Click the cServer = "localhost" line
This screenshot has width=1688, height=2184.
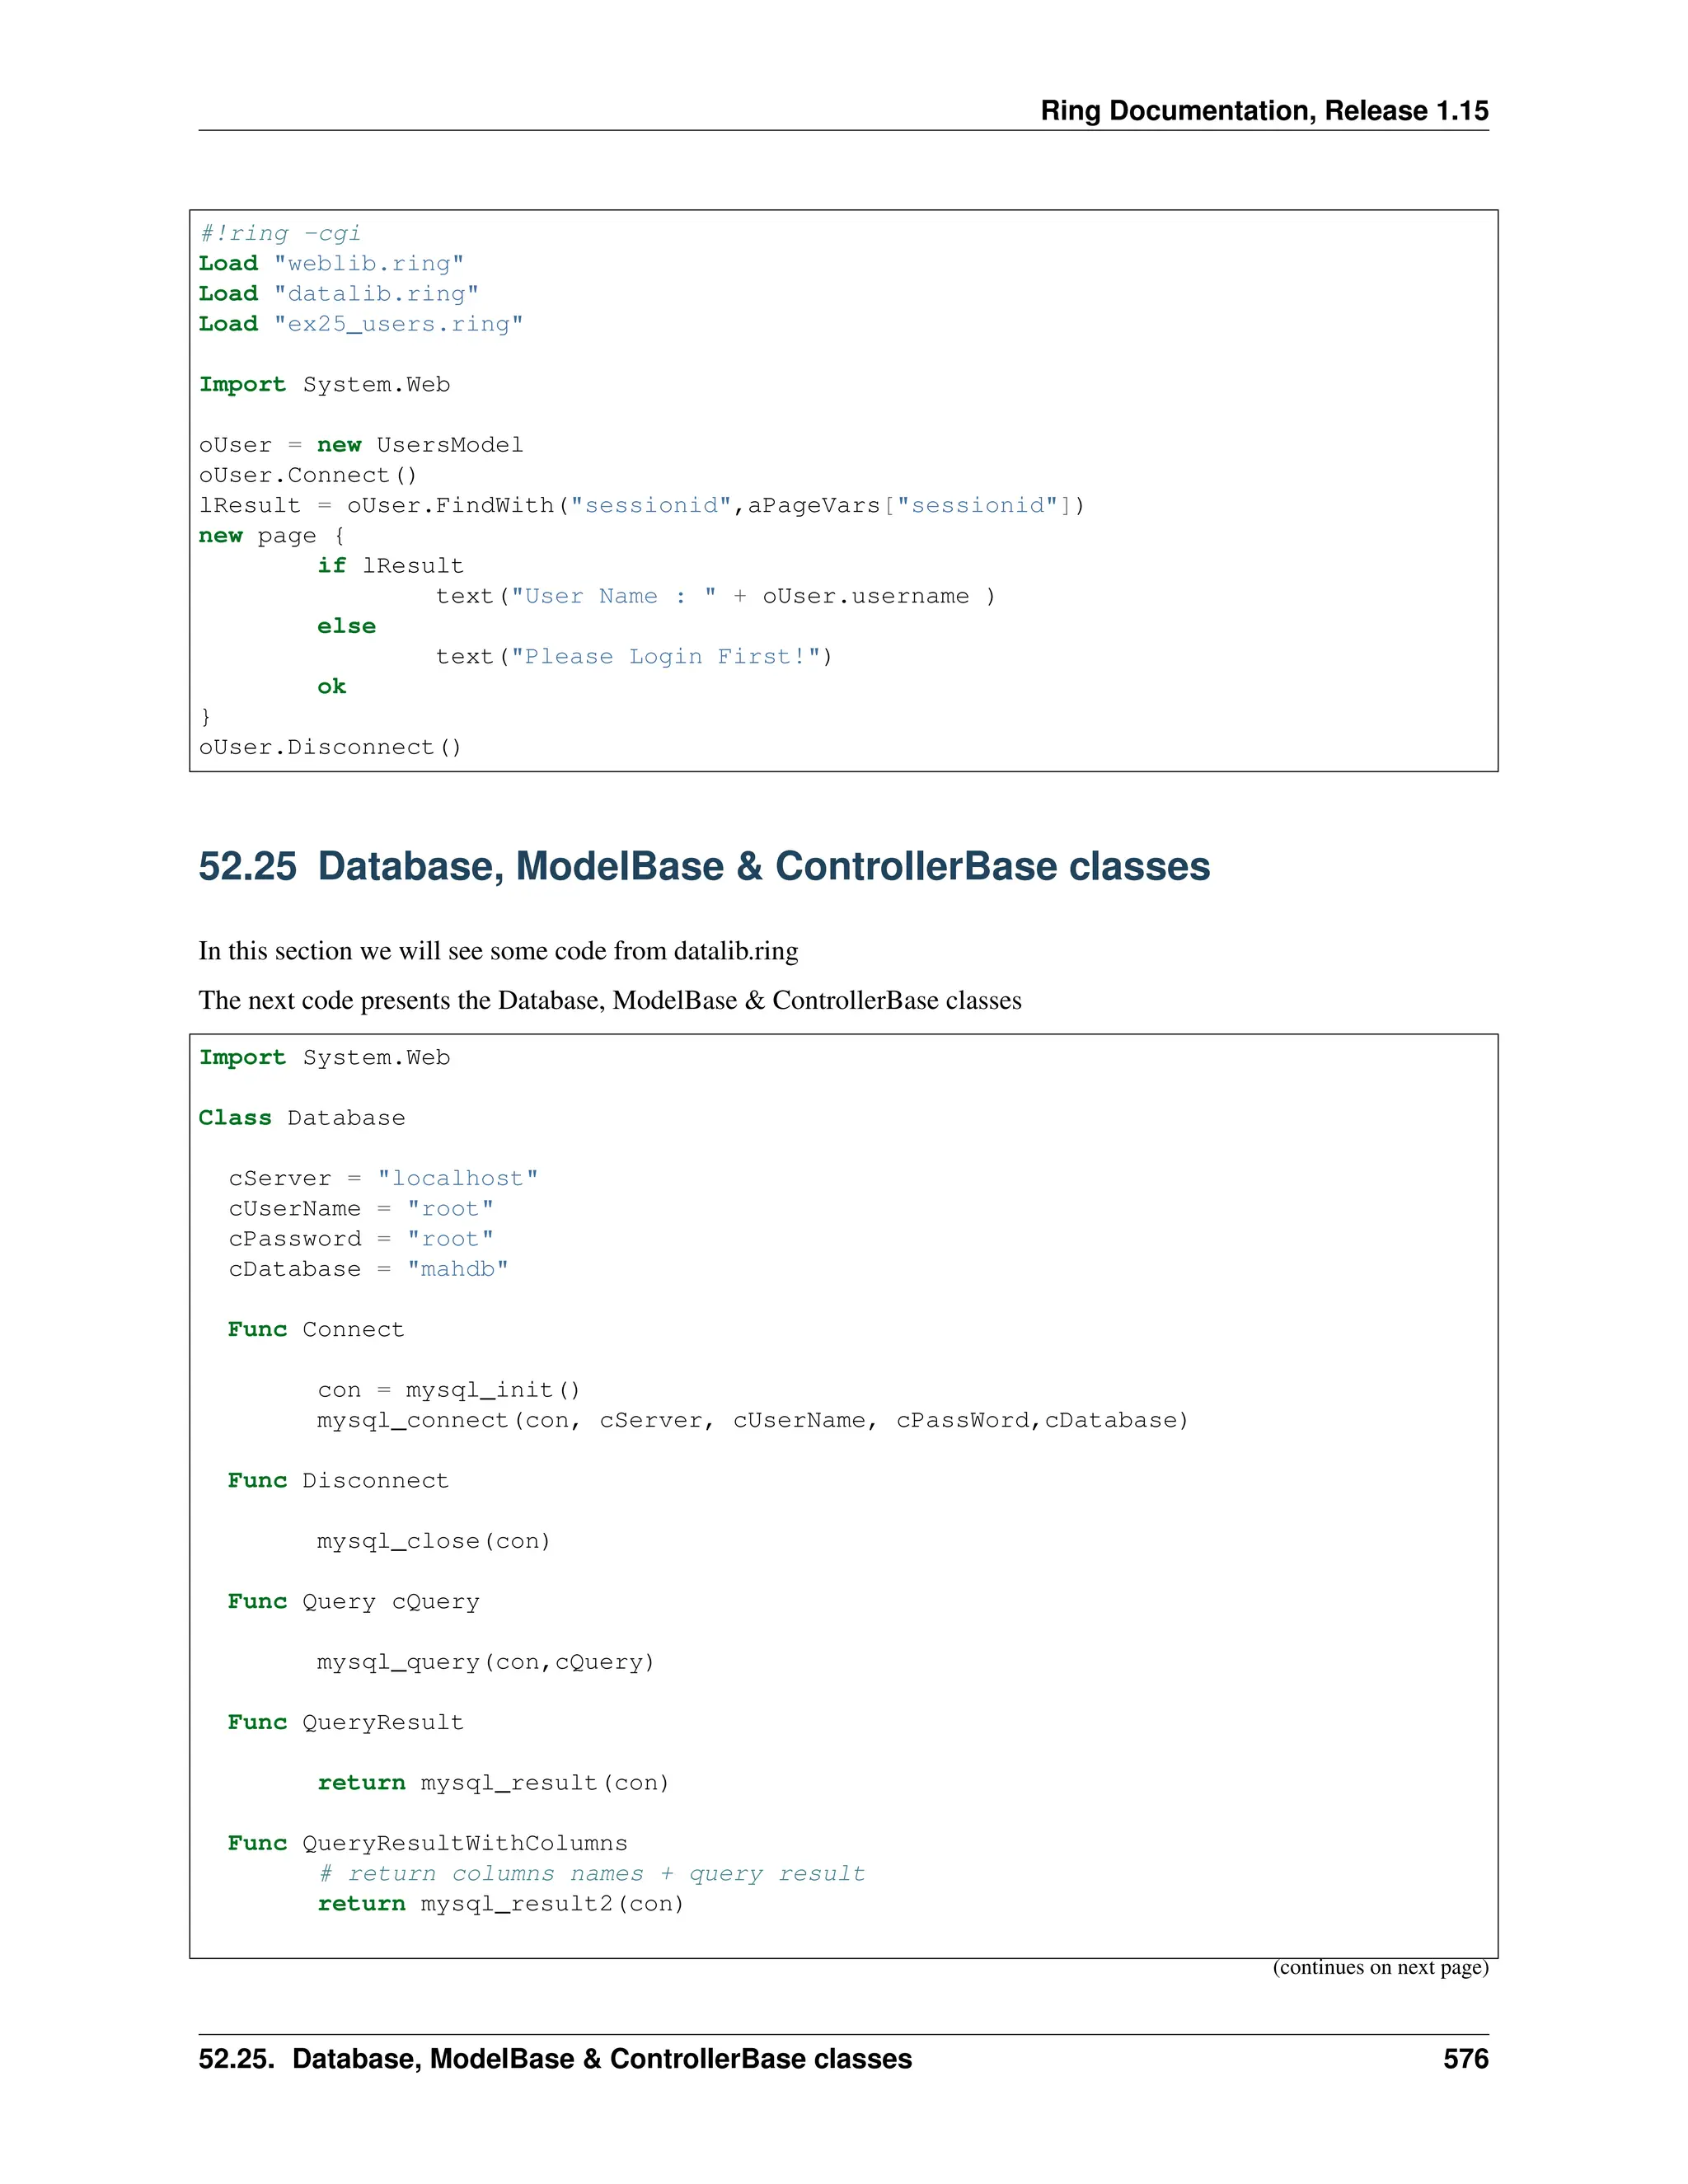click(382, 1178)
